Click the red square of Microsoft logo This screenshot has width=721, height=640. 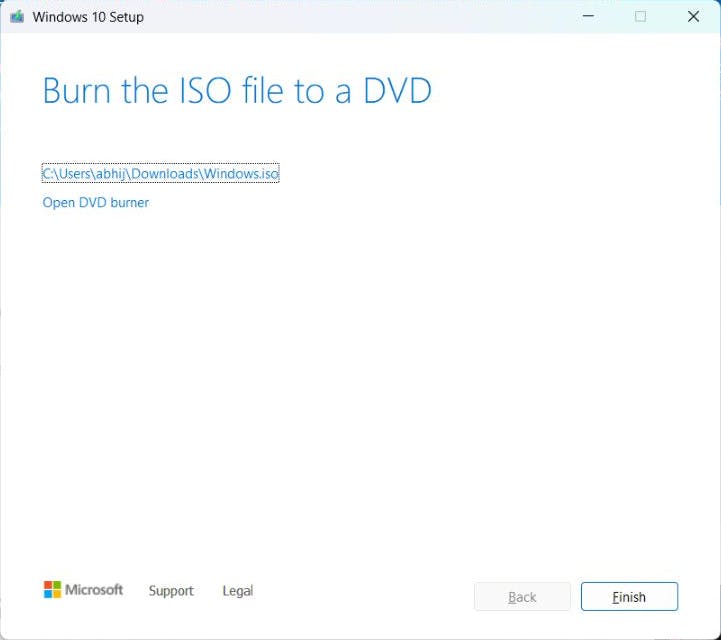coord(48,585)
